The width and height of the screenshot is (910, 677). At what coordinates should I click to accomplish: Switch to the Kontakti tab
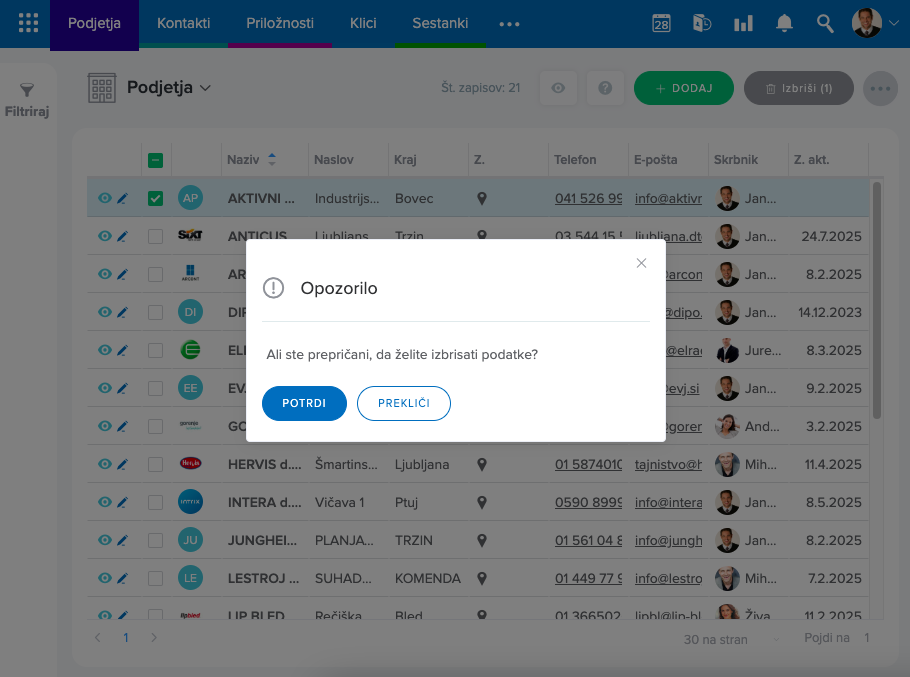pos(184,23)
